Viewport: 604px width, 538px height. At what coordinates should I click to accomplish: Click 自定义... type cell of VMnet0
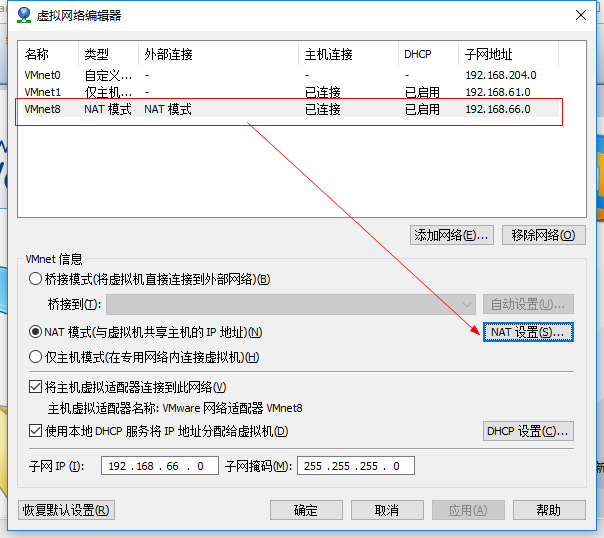pyautogui.click(x=108, y=75)
